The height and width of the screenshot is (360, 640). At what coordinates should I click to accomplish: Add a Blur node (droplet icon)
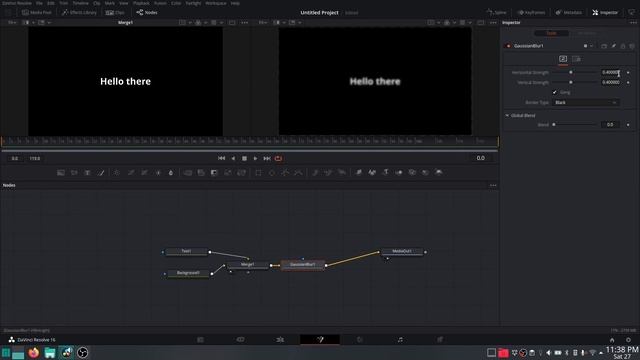tap(171, 173)
